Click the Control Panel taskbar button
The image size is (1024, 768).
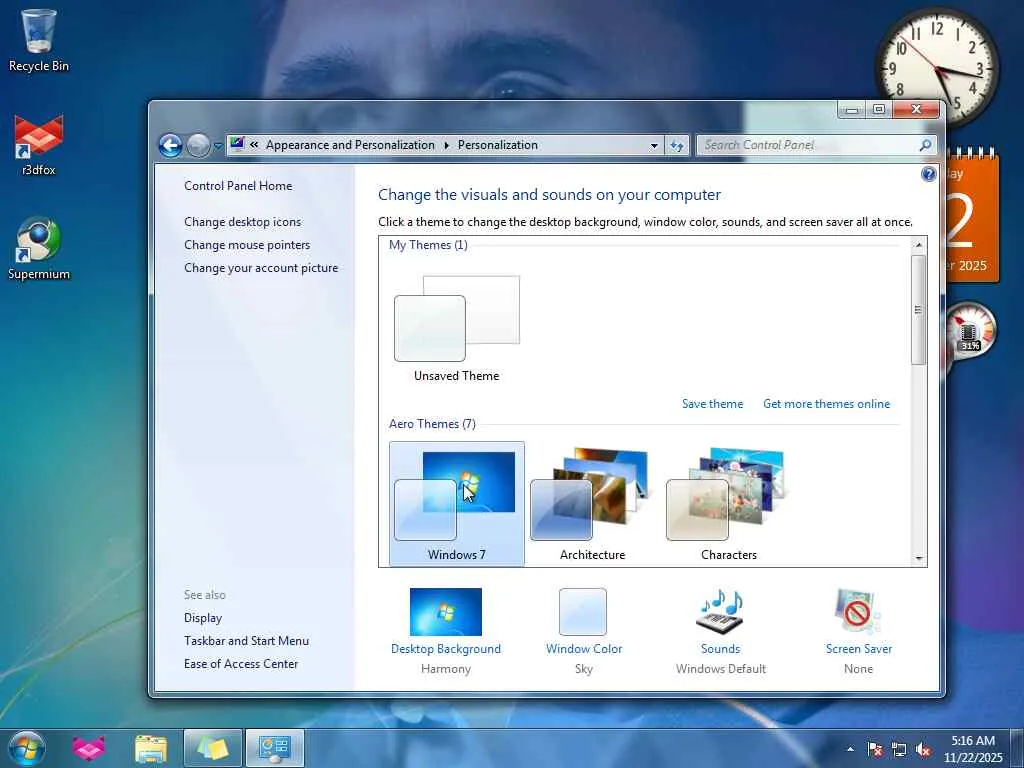(x=275, y=748)
